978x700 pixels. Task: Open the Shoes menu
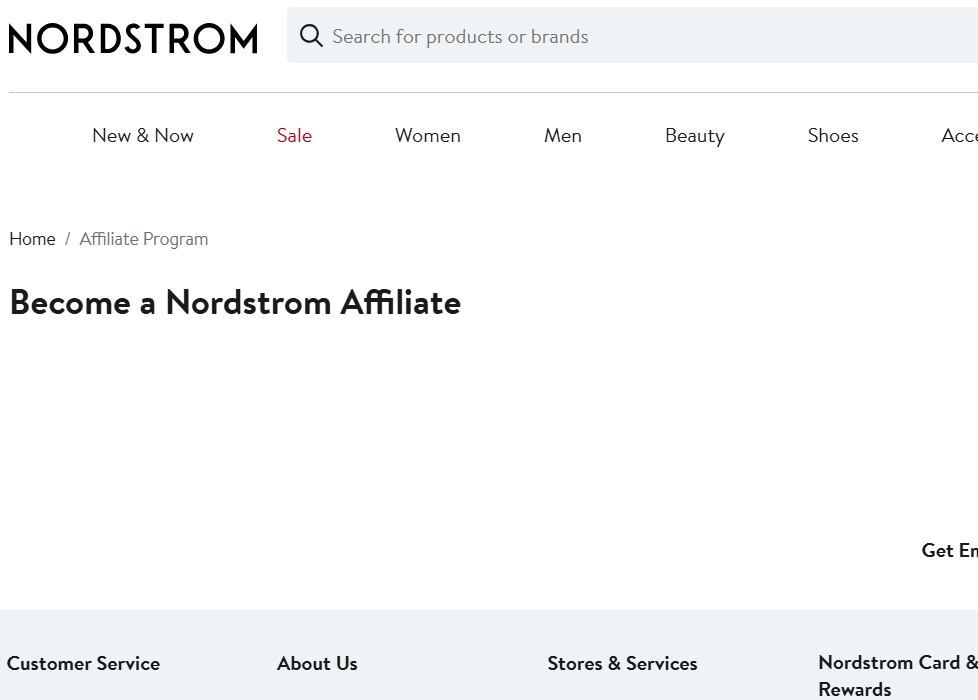(x=833, y=135)
